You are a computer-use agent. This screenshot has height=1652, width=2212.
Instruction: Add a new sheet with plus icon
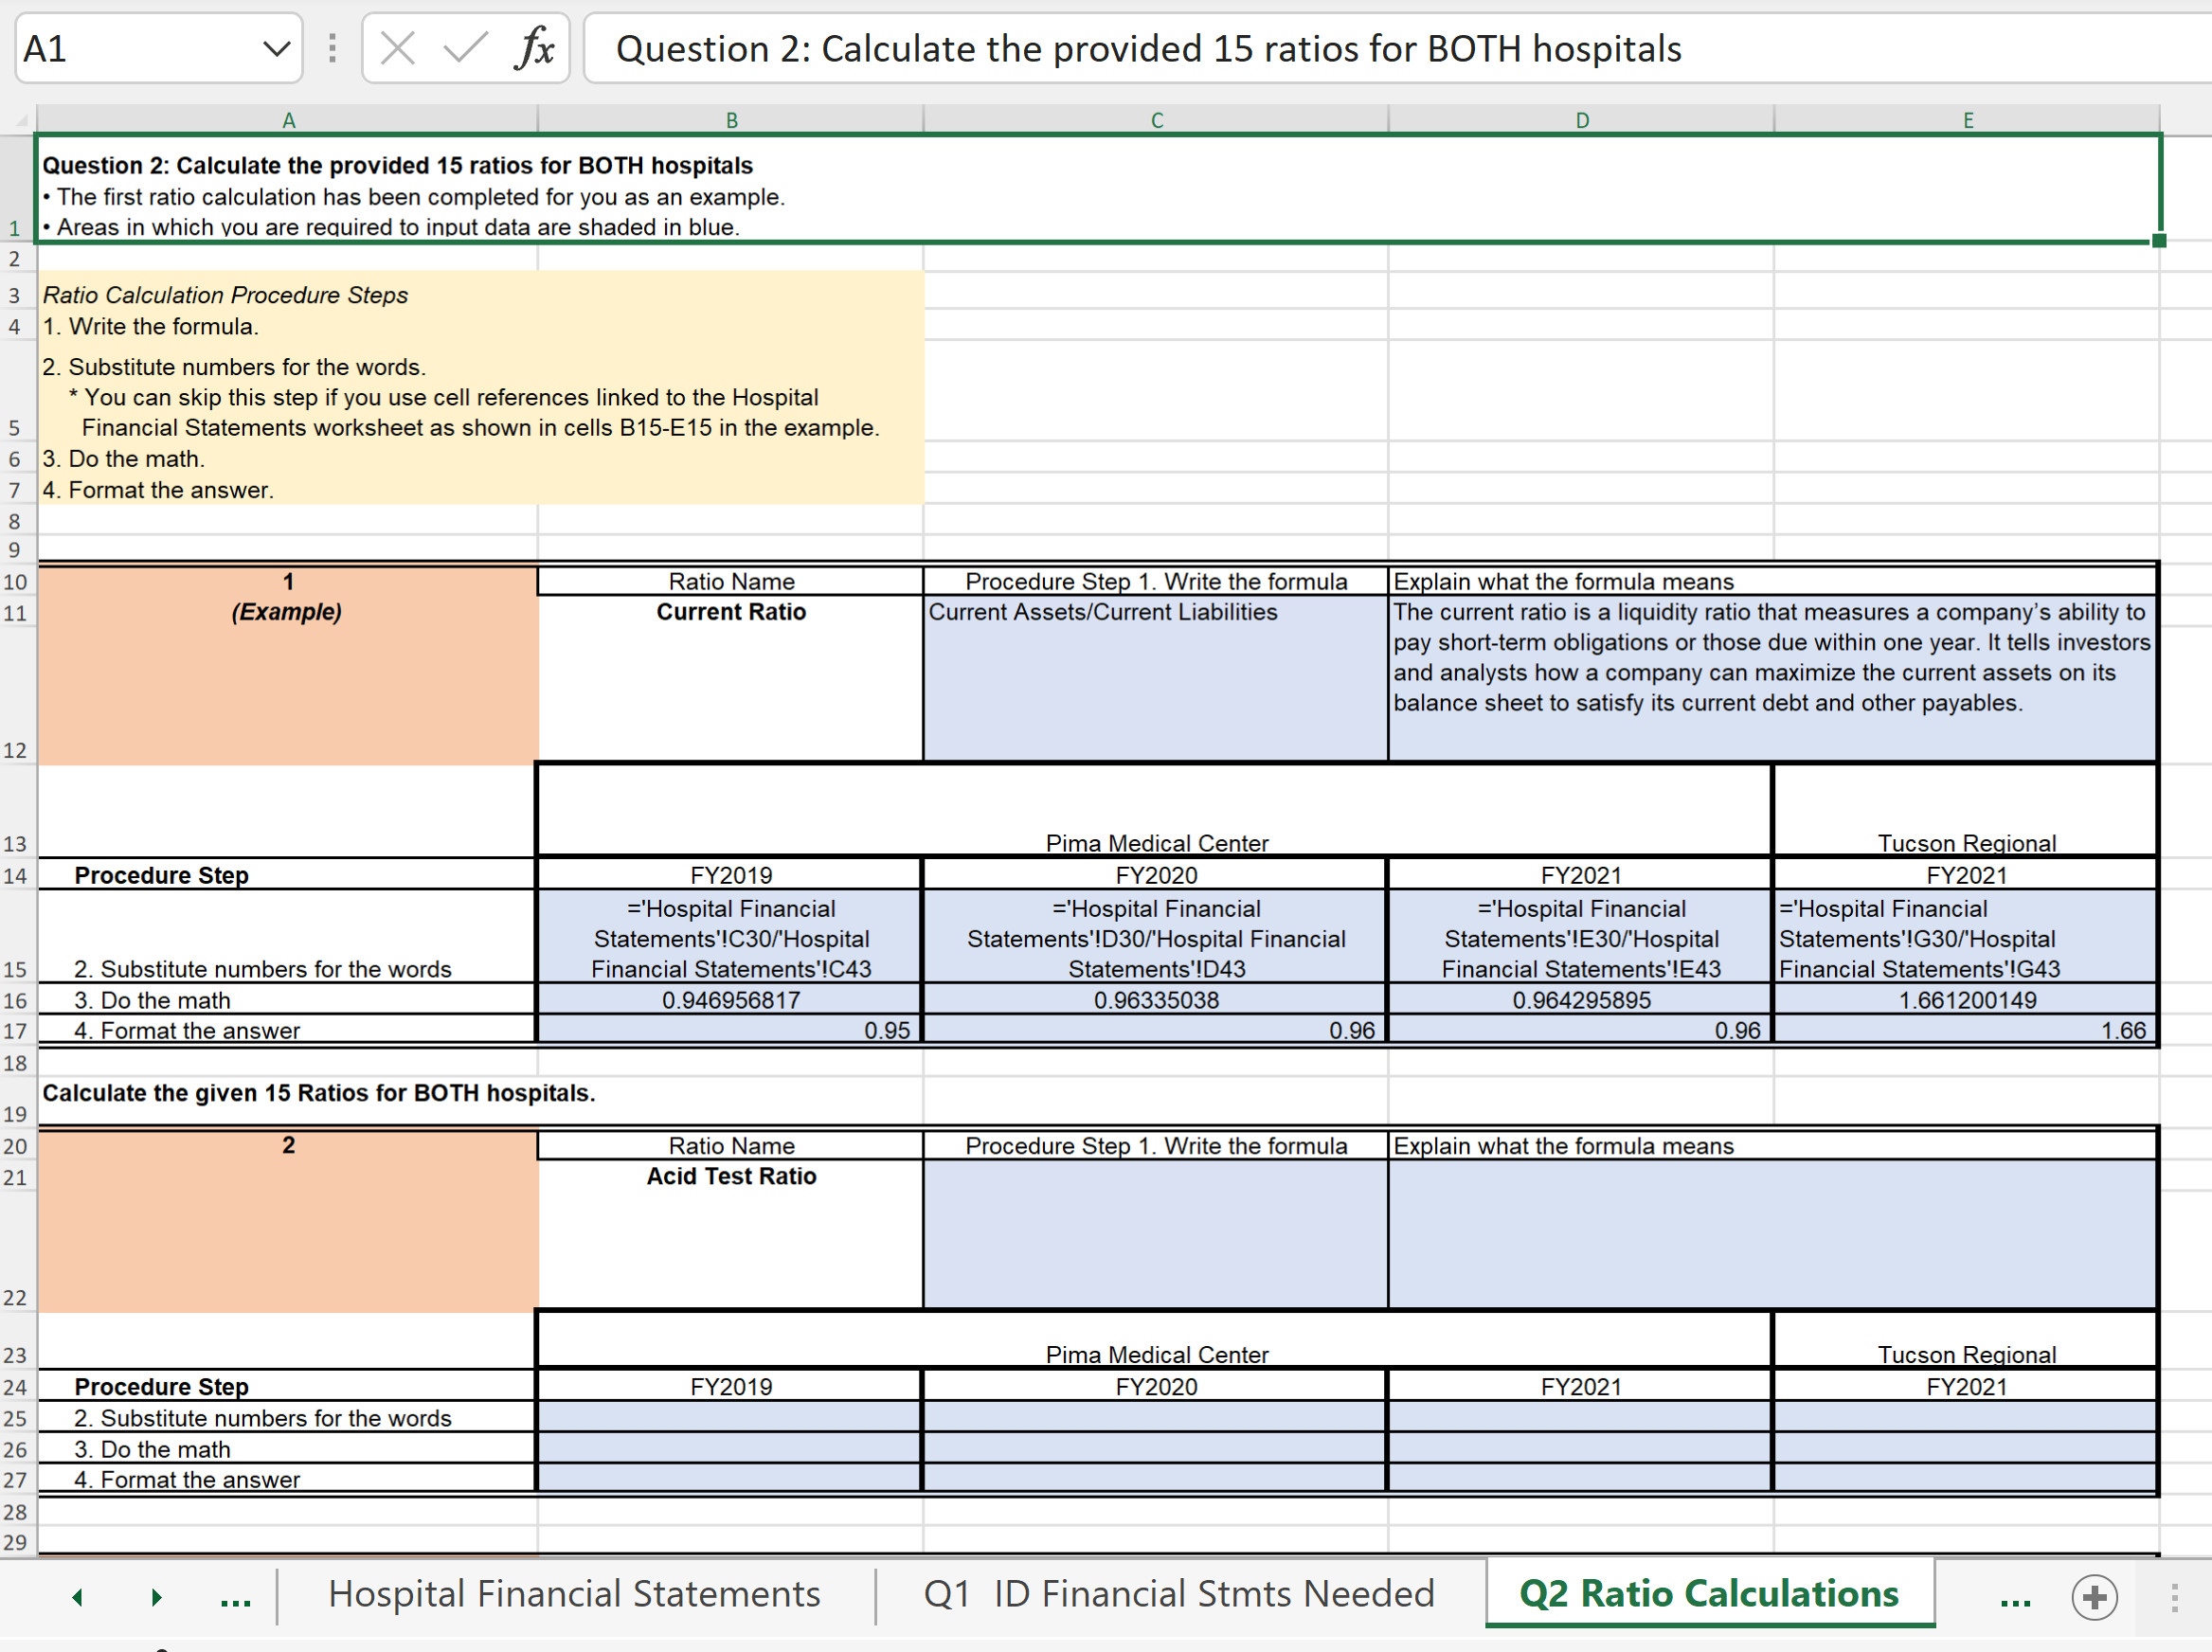tap(2094, 1597)
